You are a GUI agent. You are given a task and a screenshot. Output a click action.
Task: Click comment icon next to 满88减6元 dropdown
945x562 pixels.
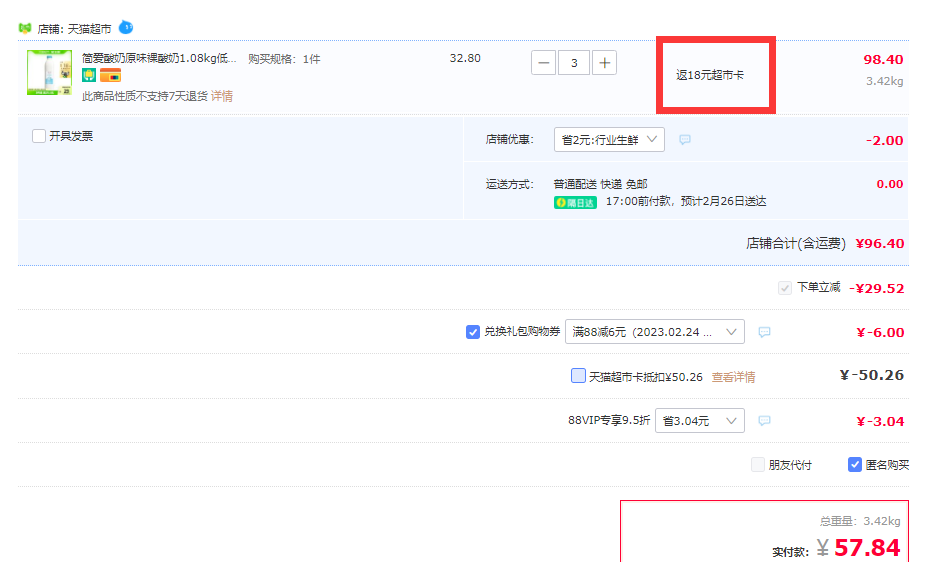[764, 332]
